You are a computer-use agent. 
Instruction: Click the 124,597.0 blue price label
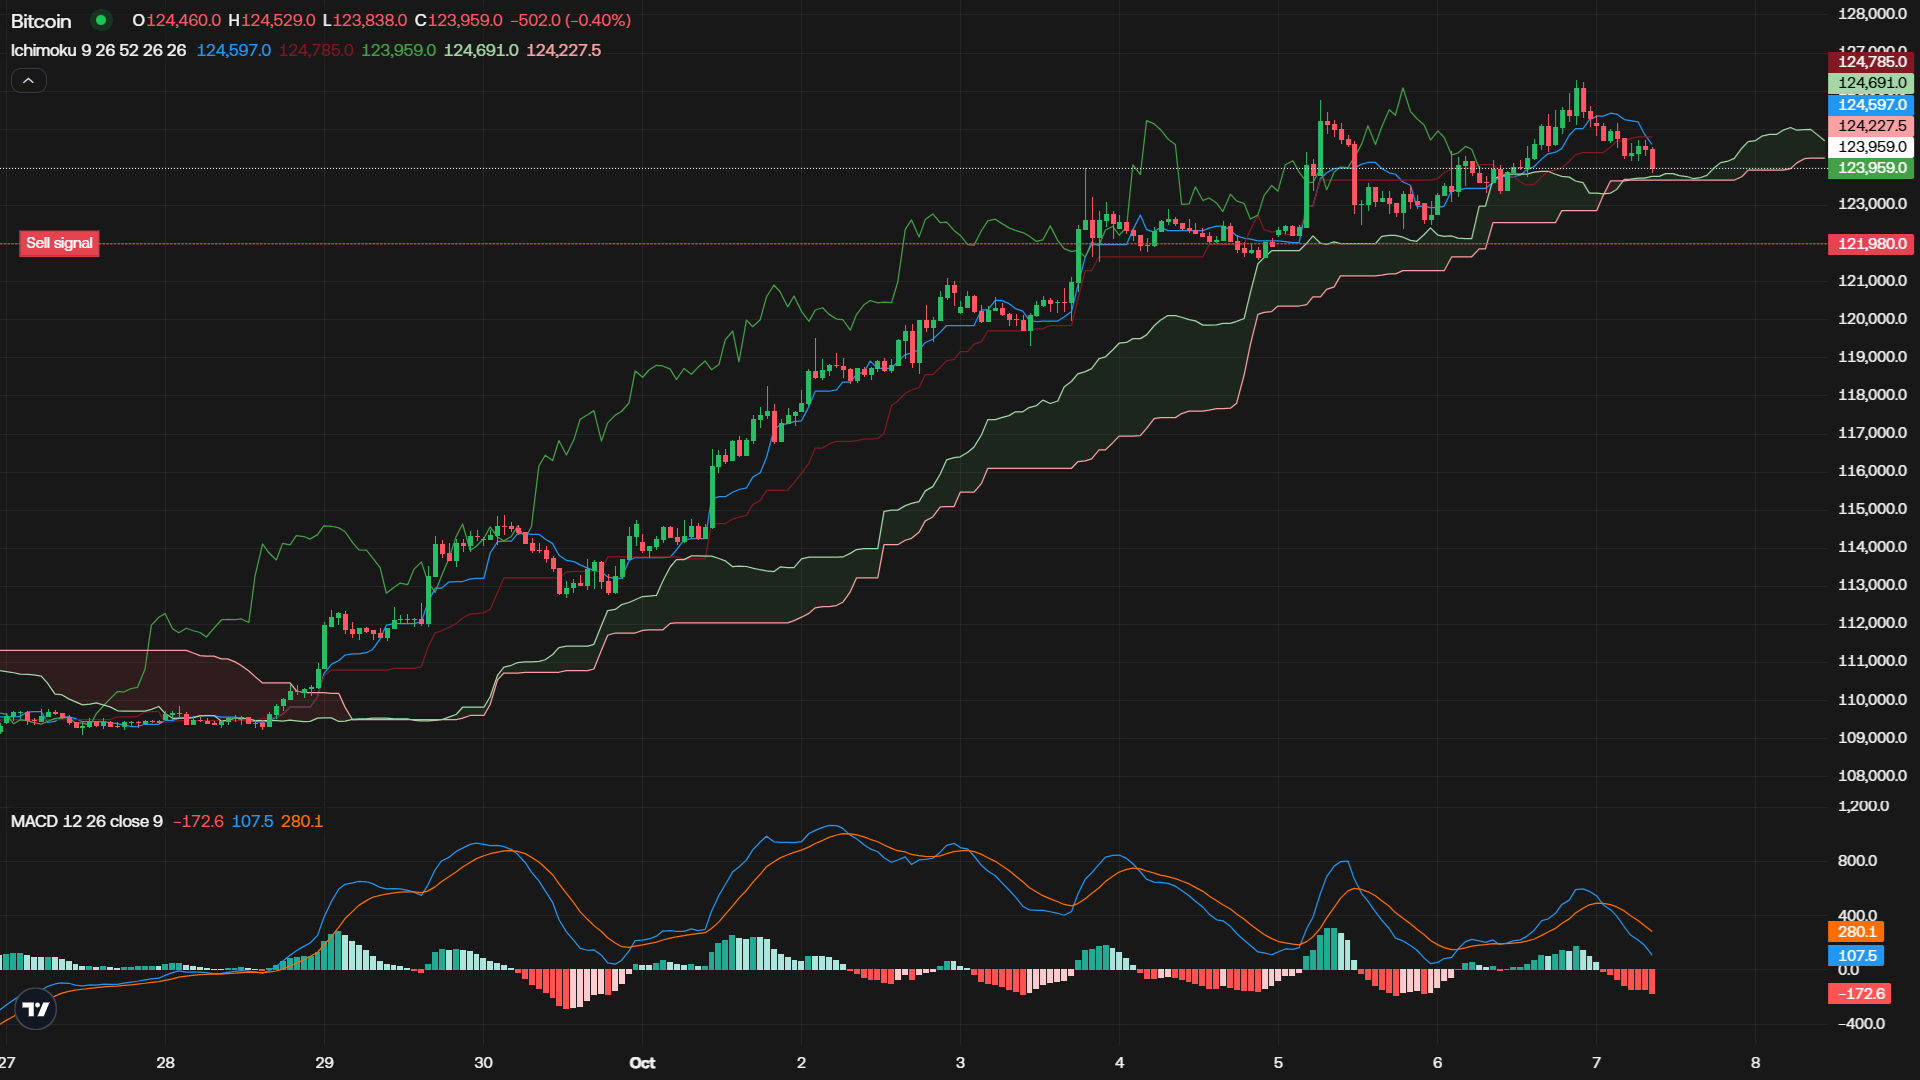[1871, 105]
